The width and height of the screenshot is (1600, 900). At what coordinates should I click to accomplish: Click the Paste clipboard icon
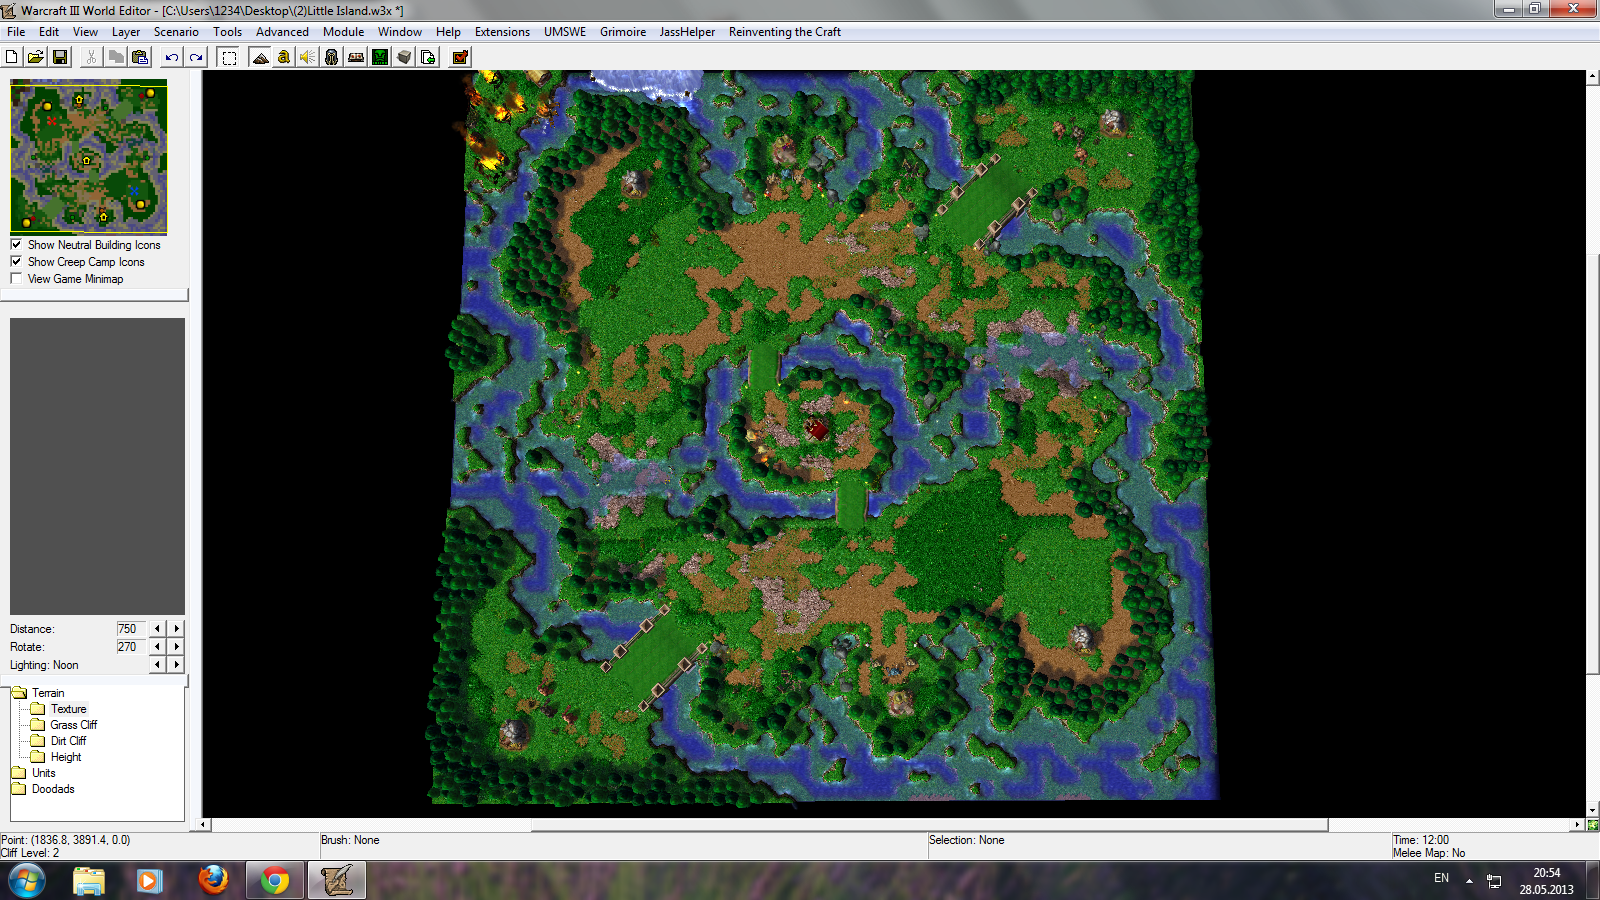[140, 57]
